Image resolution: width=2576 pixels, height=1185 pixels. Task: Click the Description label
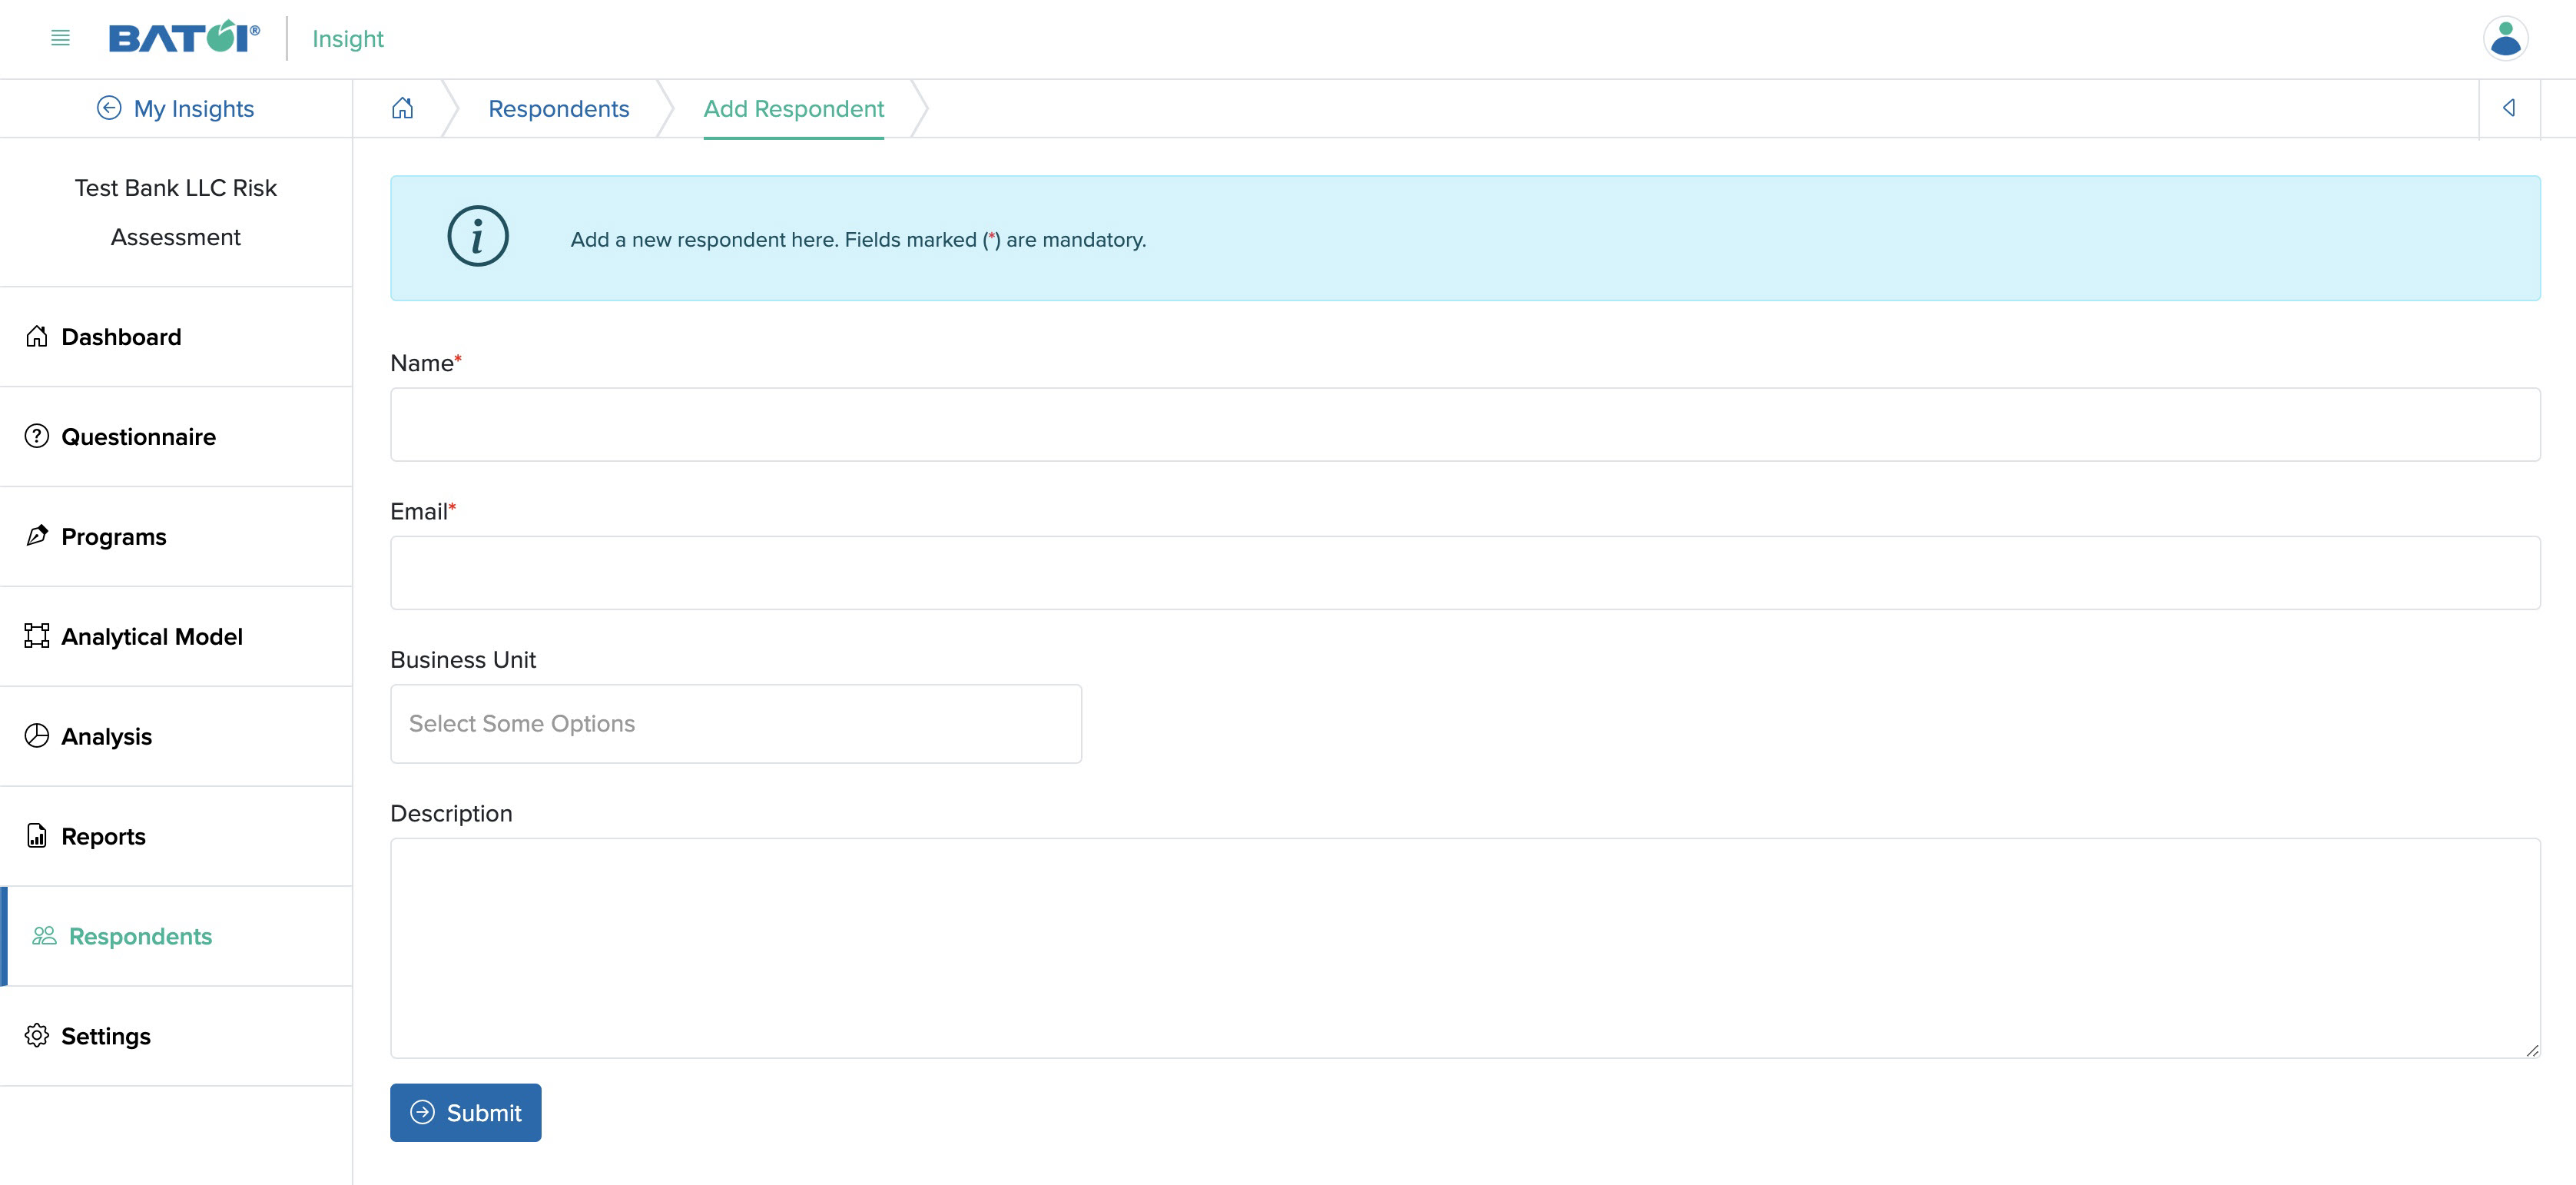(451, 814)
